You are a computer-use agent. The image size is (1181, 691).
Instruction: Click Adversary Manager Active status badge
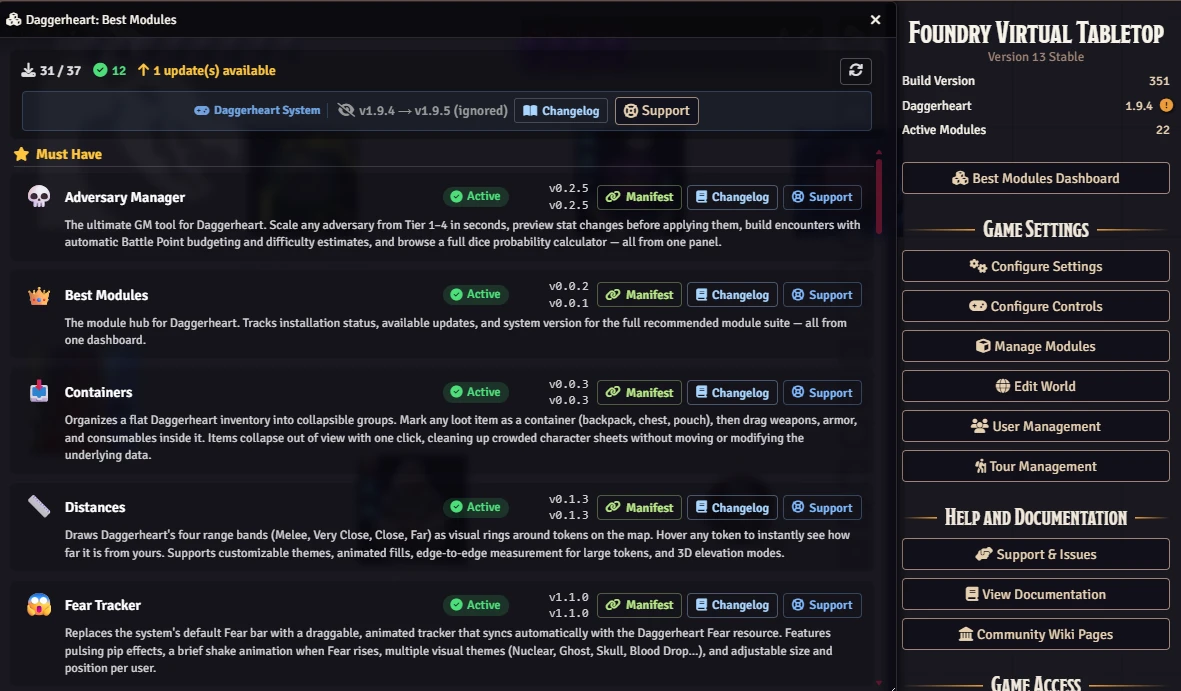click(x=476, y=196)
